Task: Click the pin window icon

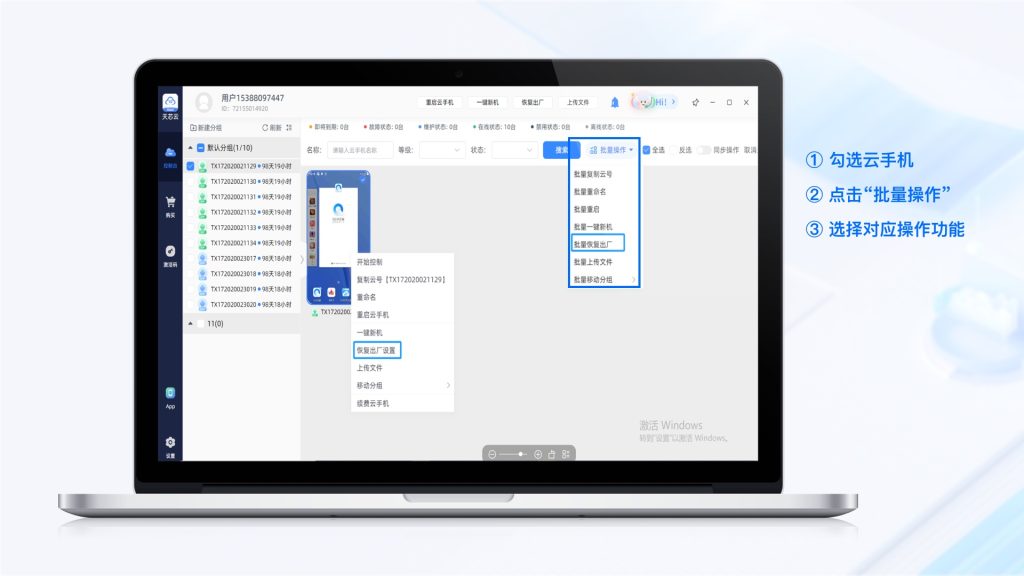Action: (695, 102)
